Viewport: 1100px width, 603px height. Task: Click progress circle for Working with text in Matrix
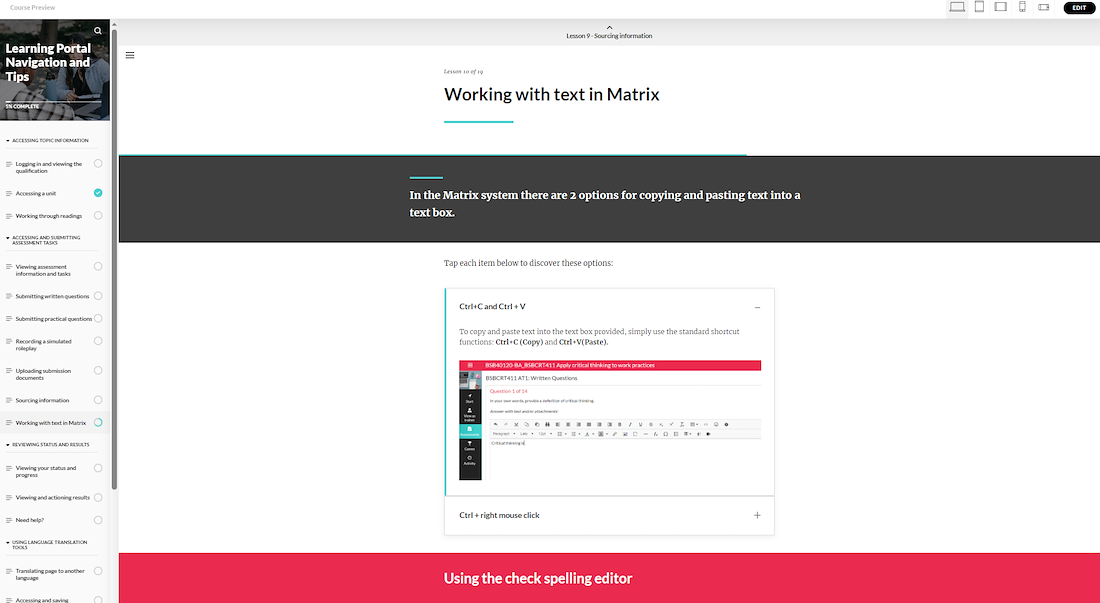tap(98, 422)
